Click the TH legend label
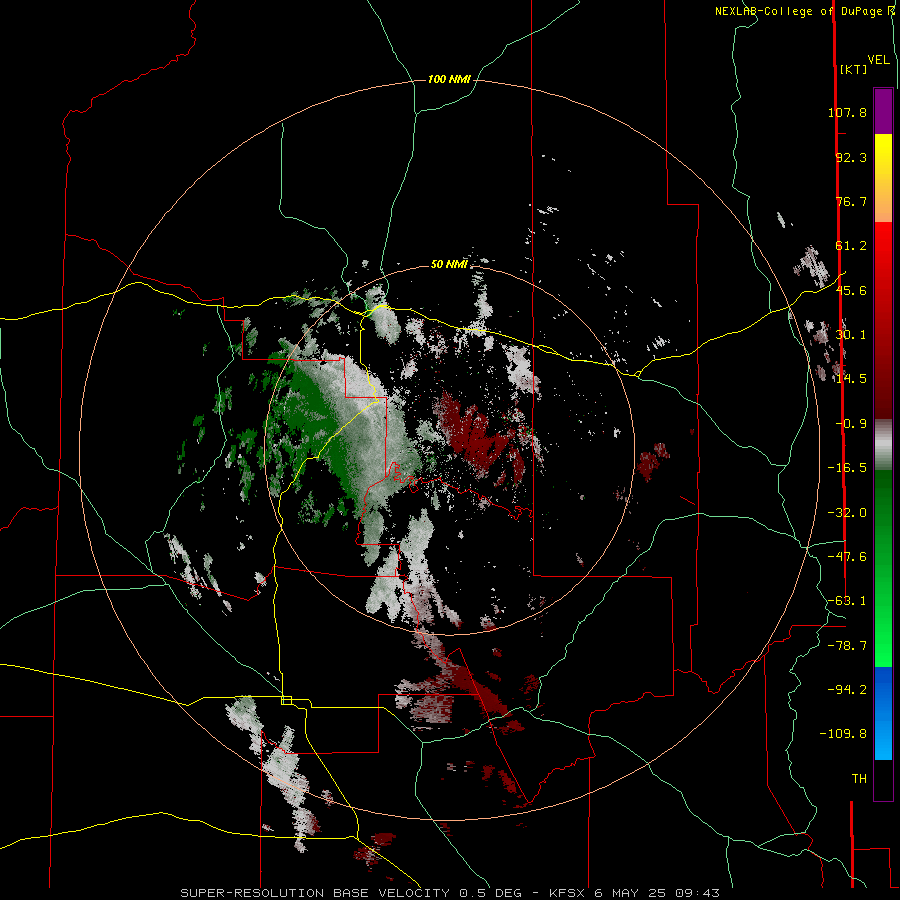This screenshot has width=900, height=900. coord(859,779)
